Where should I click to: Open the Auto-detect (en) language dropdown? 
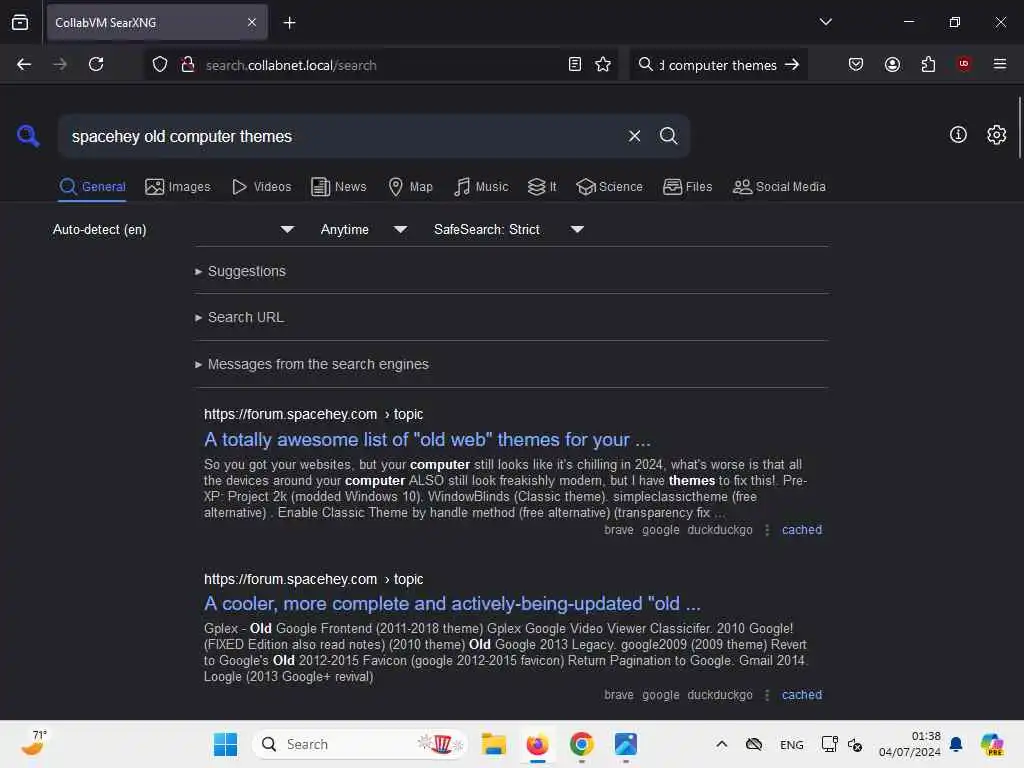[x=173, y=229]
